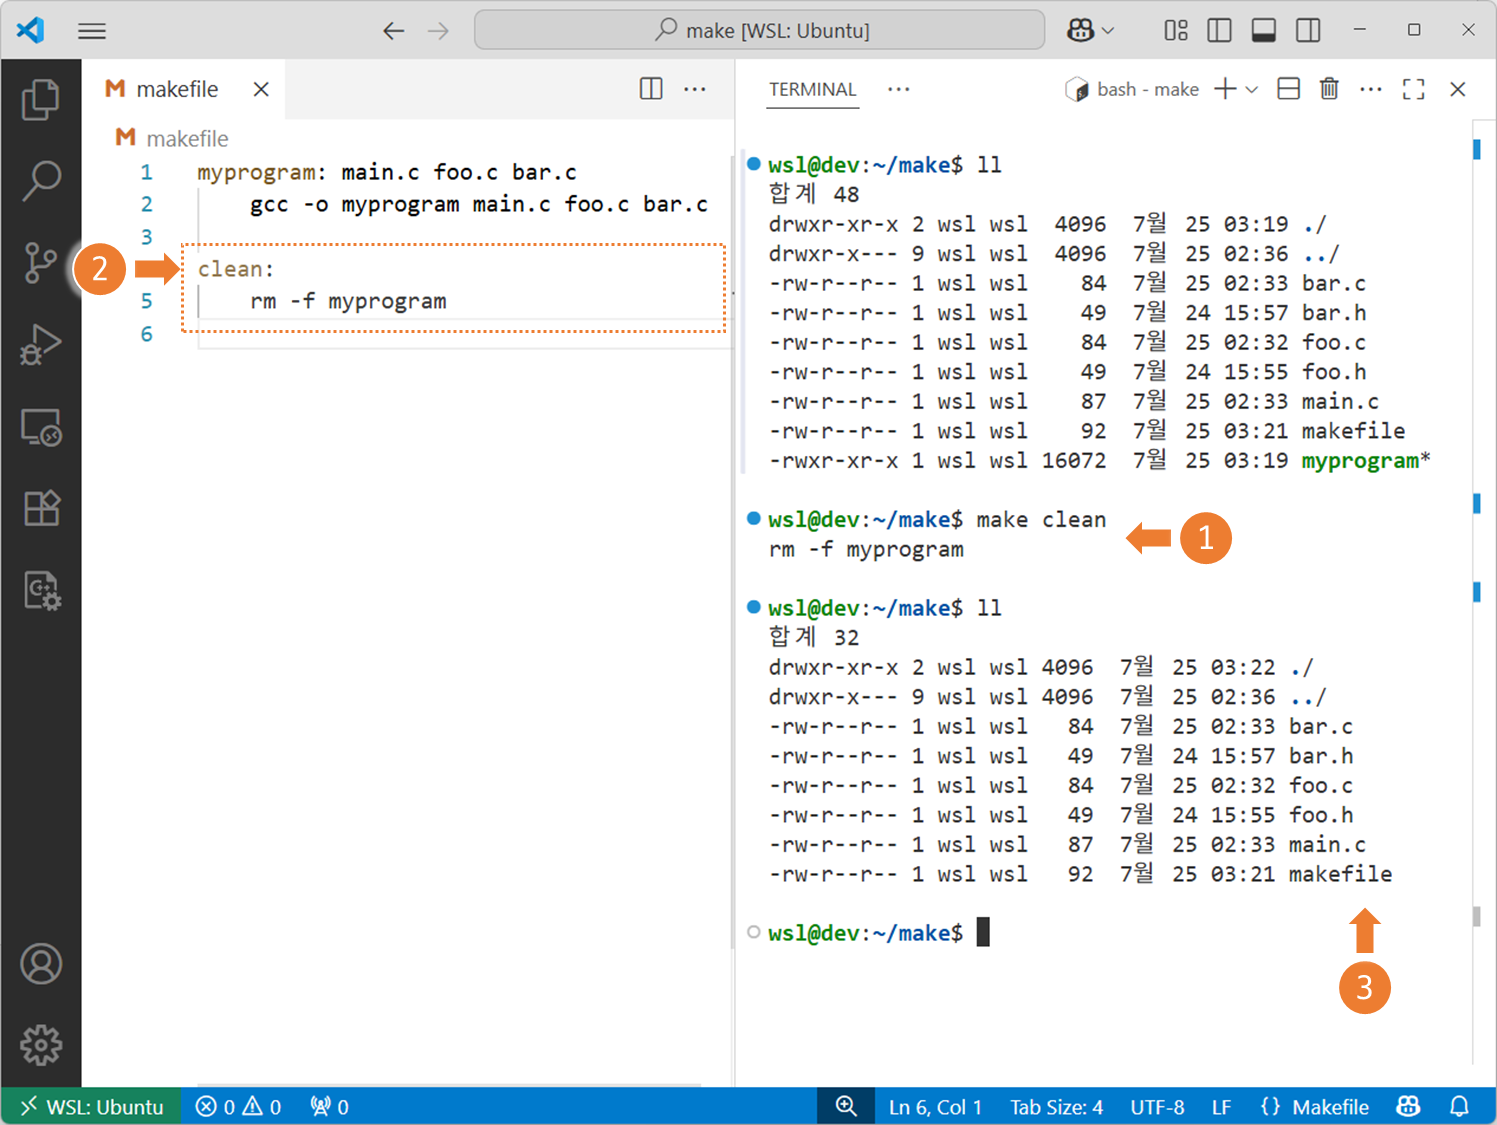The width and height of the screenshot is (1497, 1125).
Task: Select UTF-8 encoding status item
Action: 1157,1107
